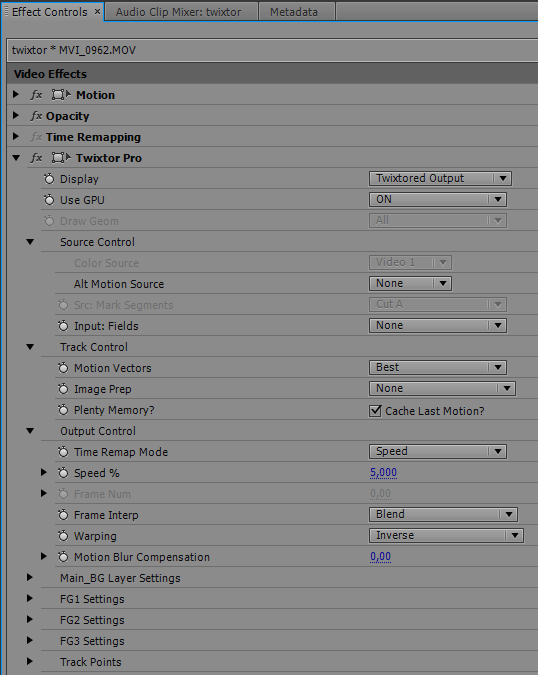
Task: Switch to the Metadata tab
Action: [297, 12]
